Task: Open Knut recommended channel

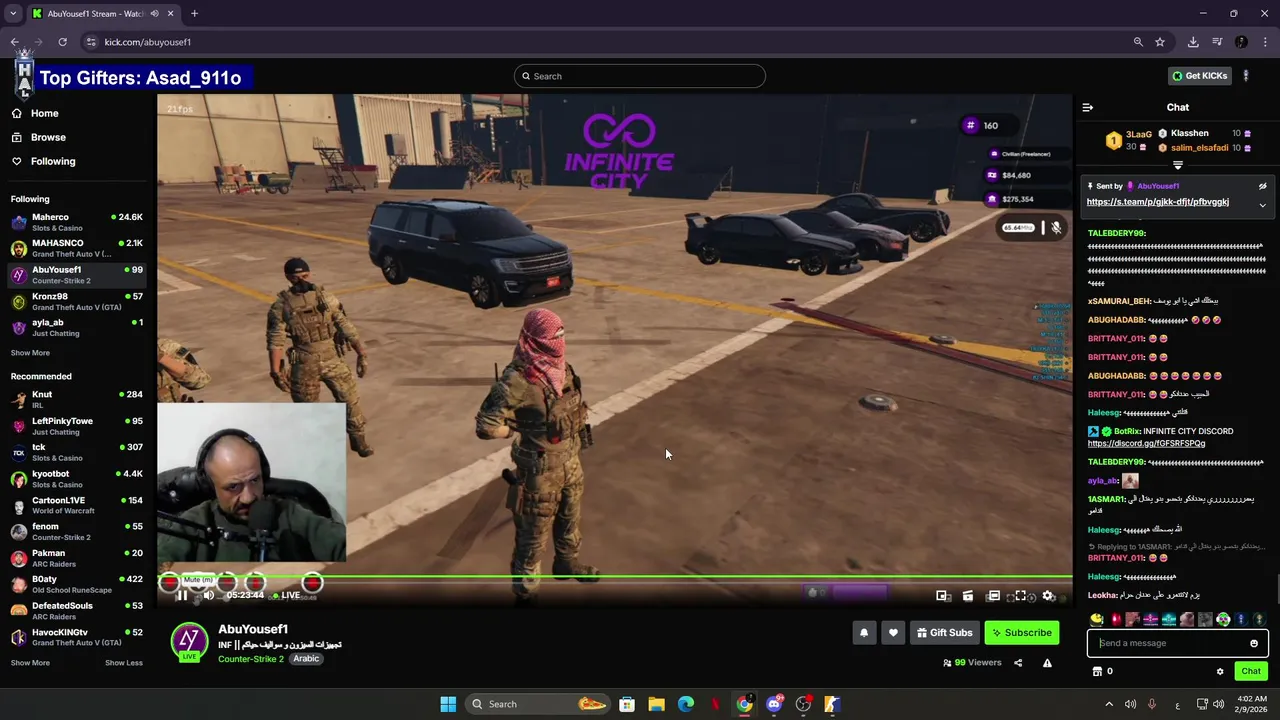Action: 77,399
